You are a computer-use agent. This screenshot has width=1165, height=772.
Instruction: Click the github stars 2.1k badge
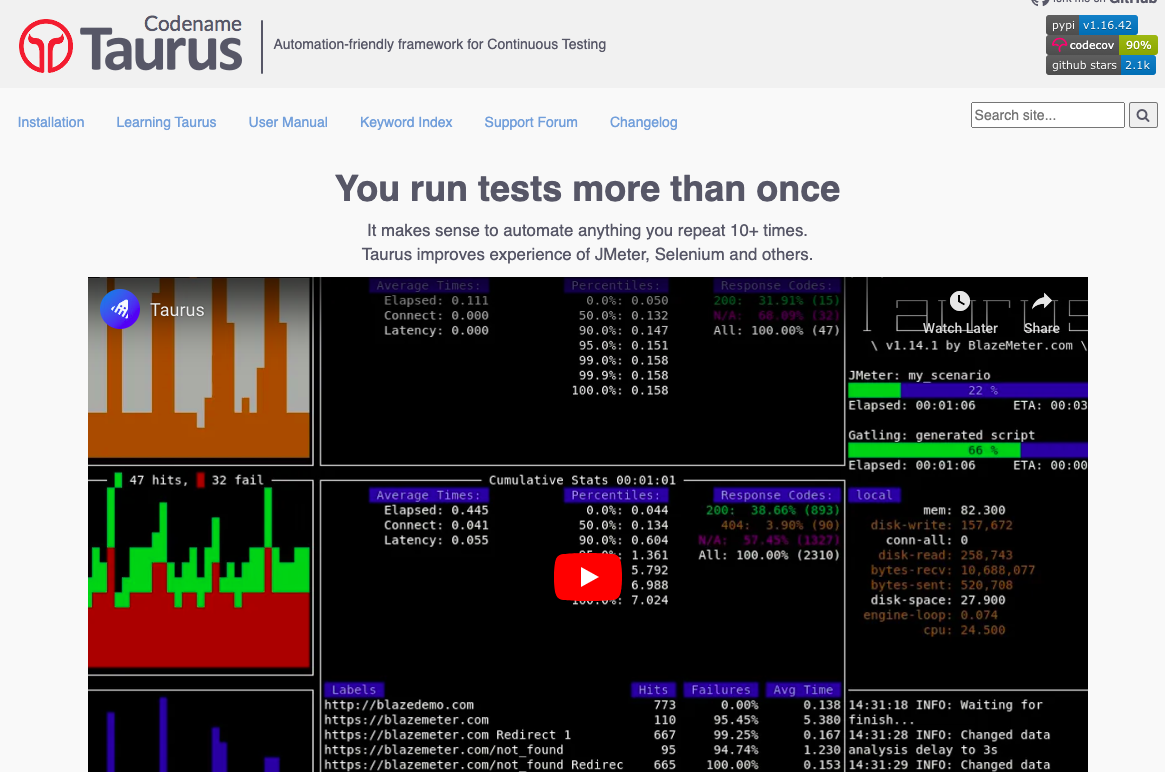click(1100, 64)
